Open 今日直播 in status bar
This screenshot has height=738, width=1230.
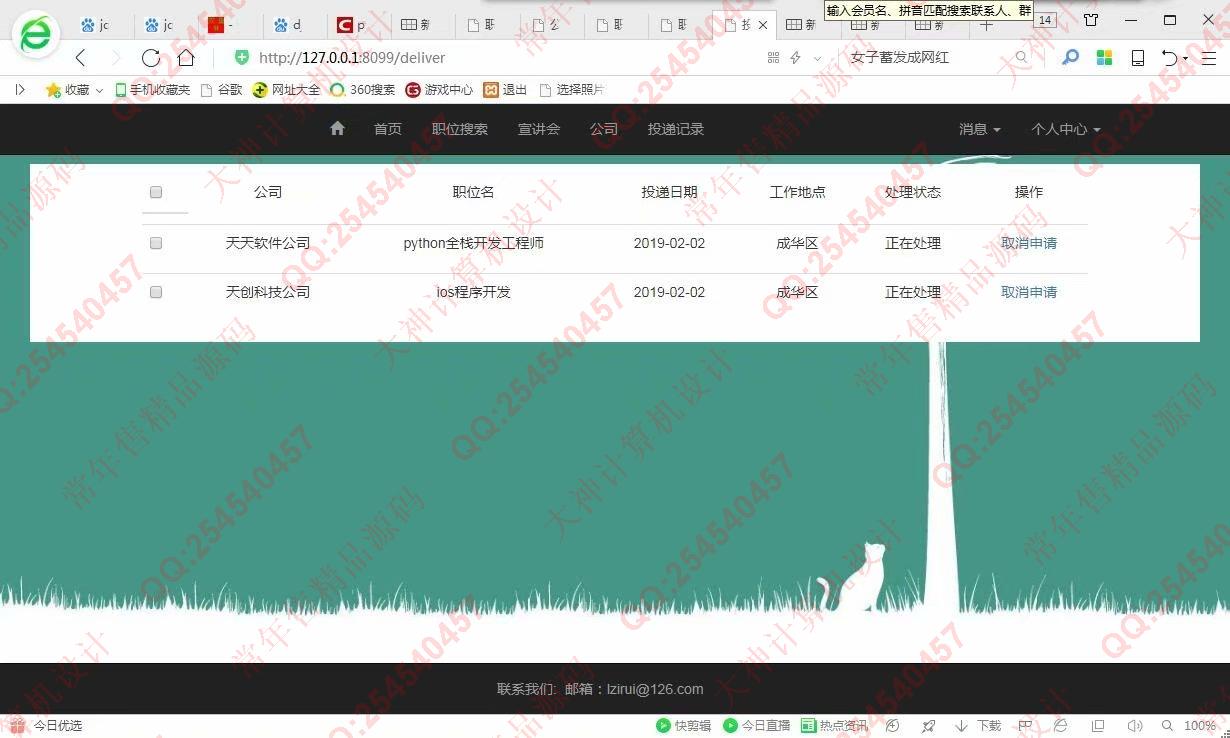pos(757,726)
